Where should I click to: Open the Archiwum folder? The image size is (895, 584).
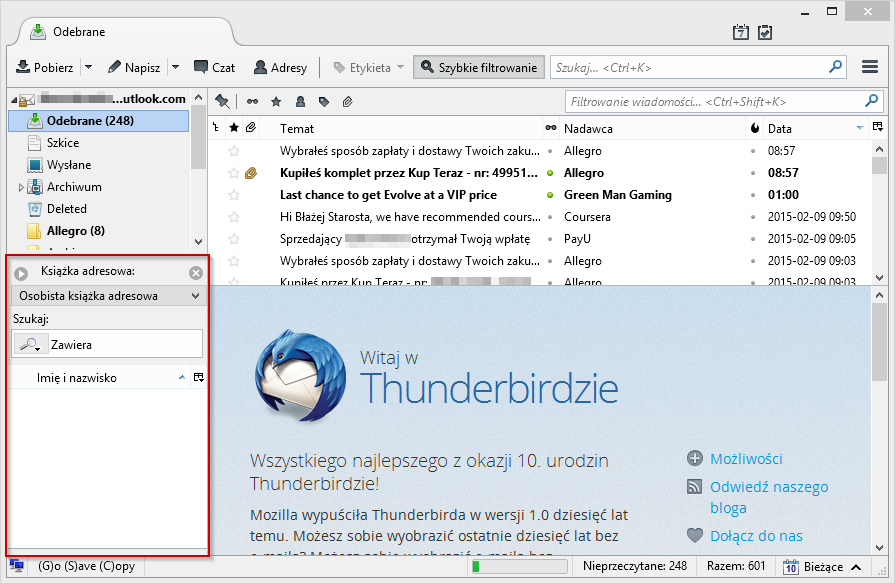pos(74,187)
